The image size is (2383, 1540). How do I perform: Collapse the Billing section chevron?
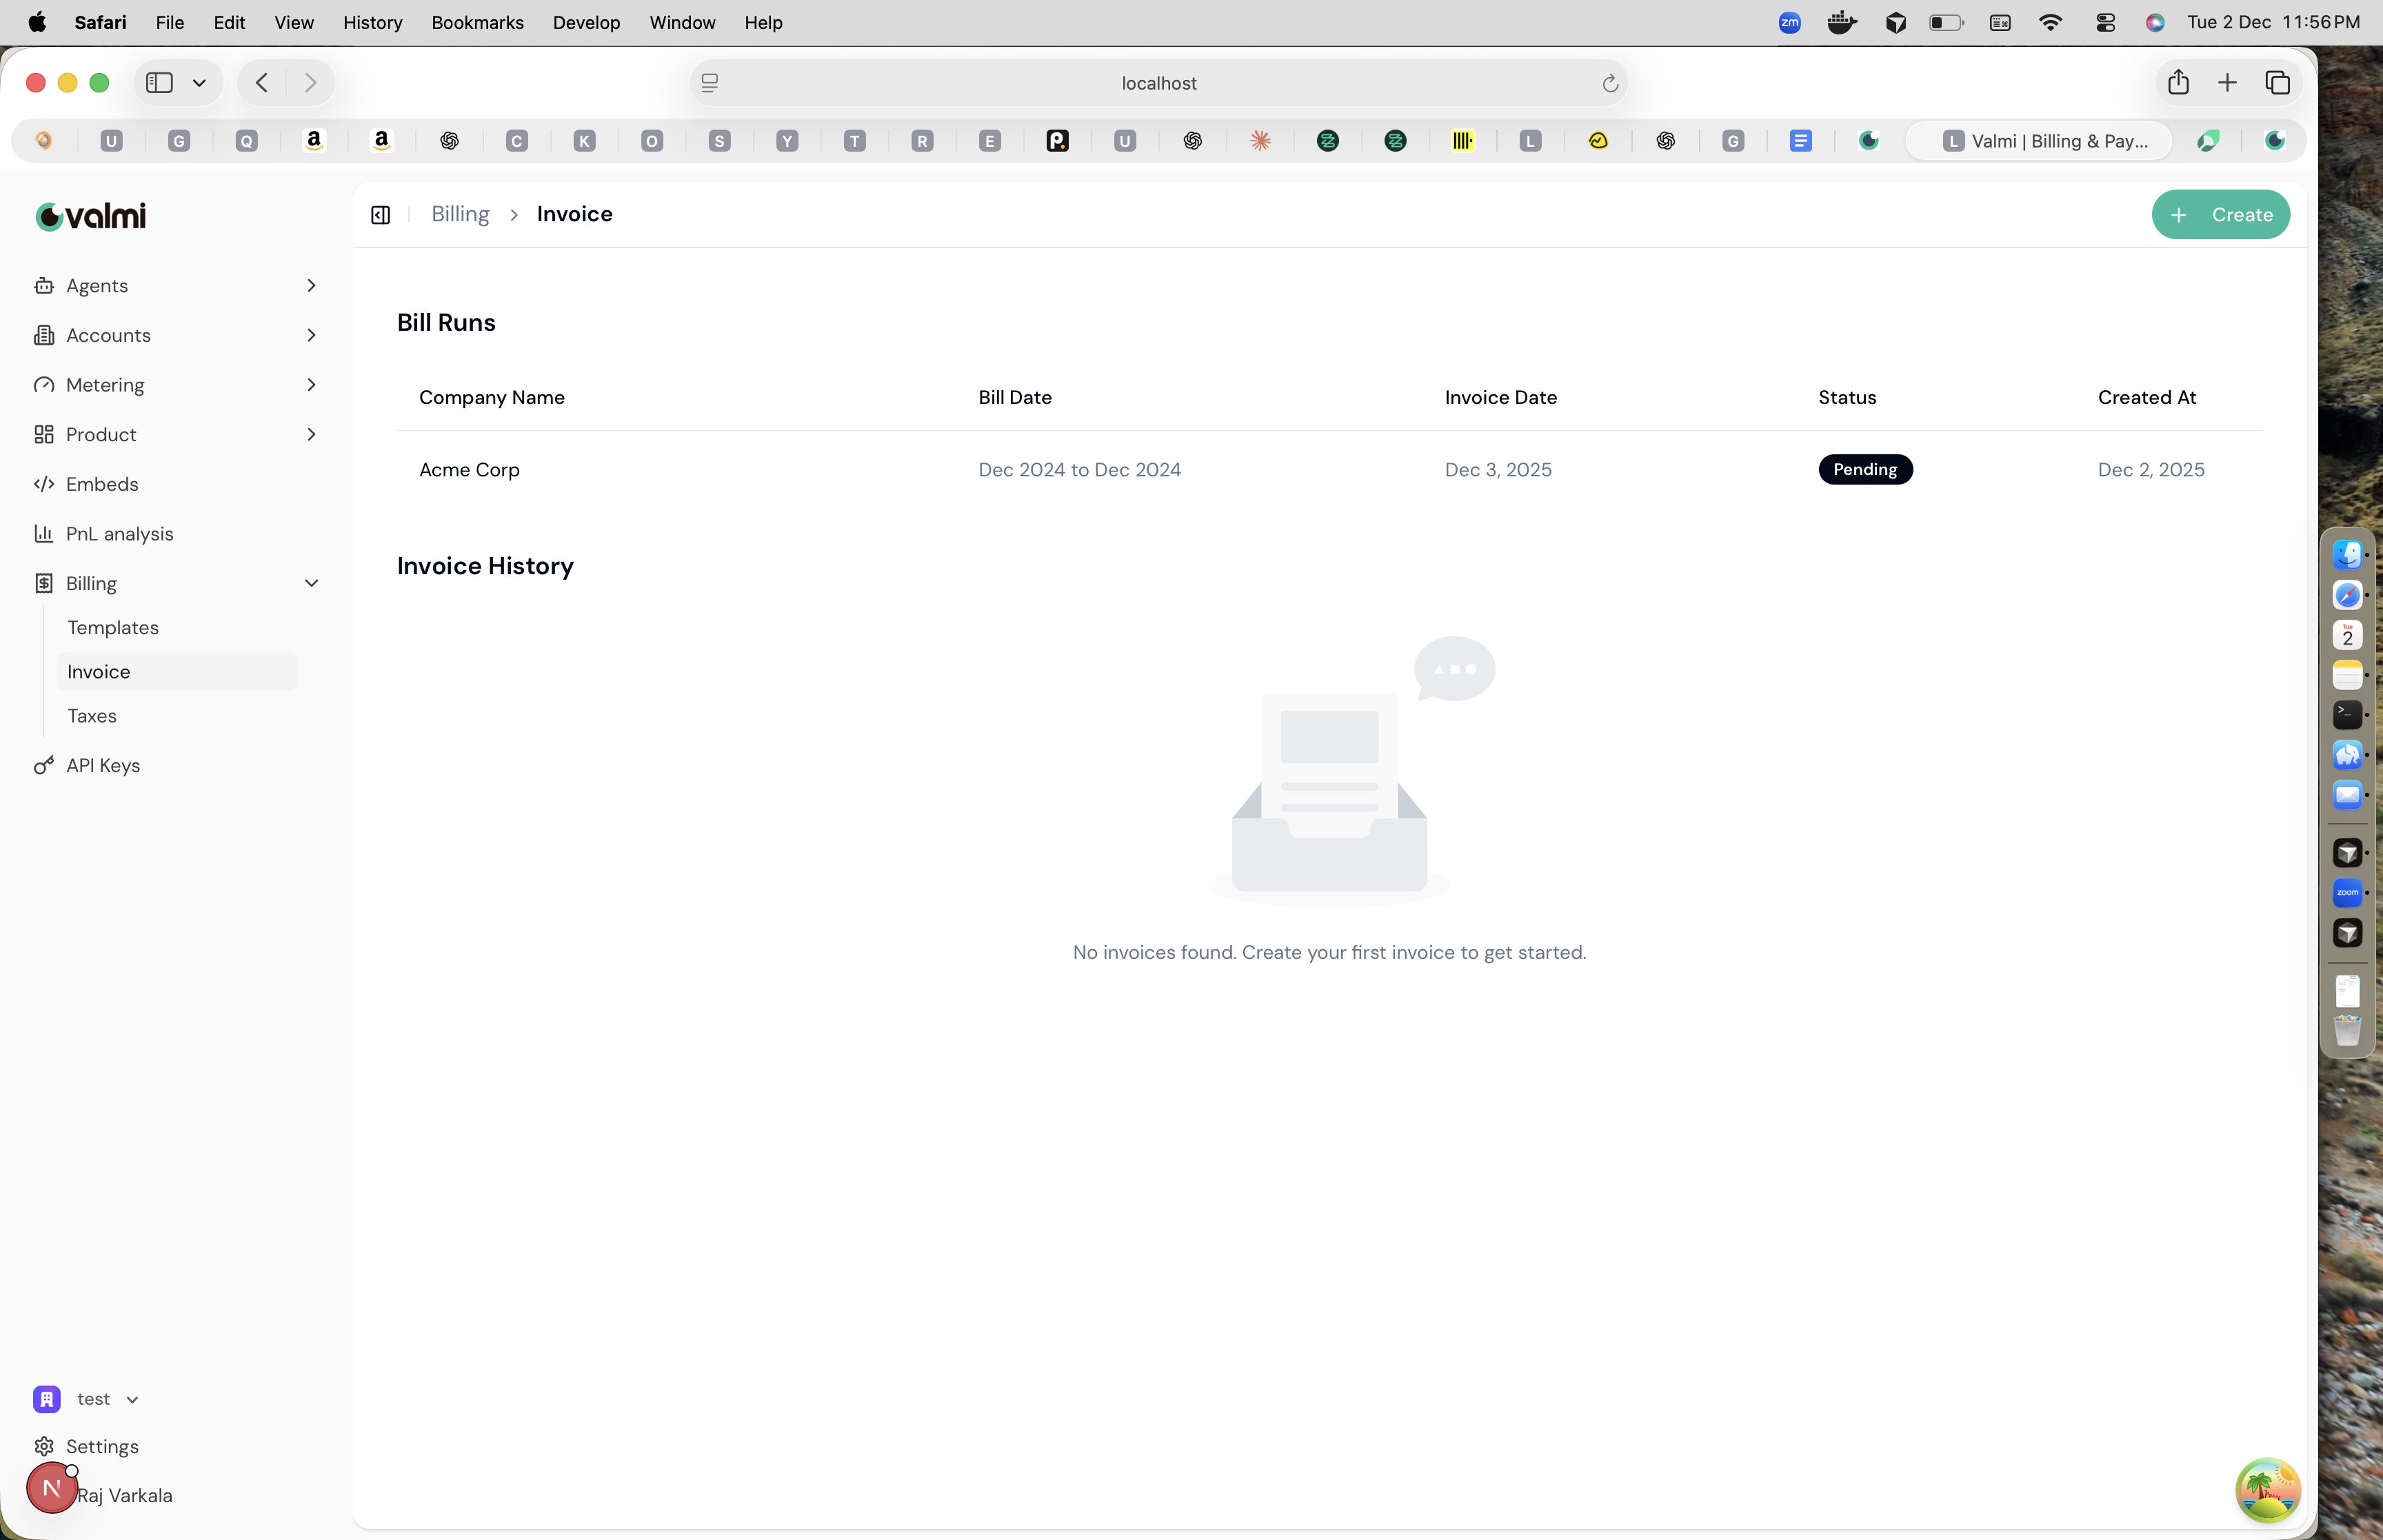[311, 582]
